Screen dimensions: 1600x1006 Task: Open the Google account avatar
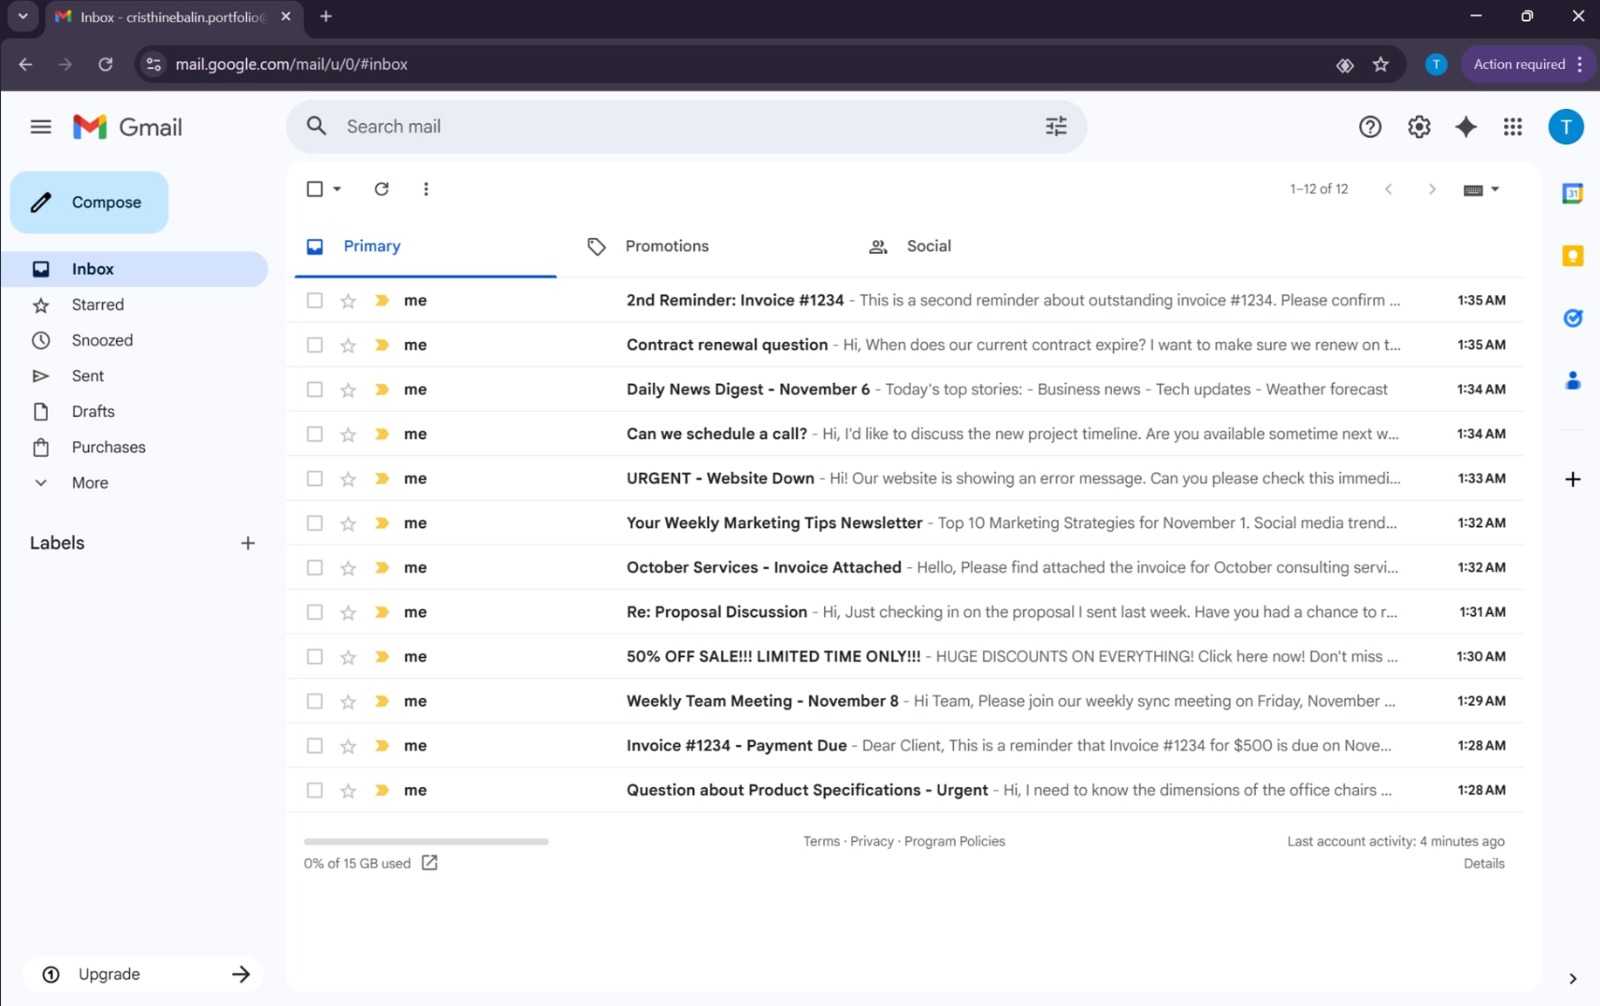tap(1566, 127)
